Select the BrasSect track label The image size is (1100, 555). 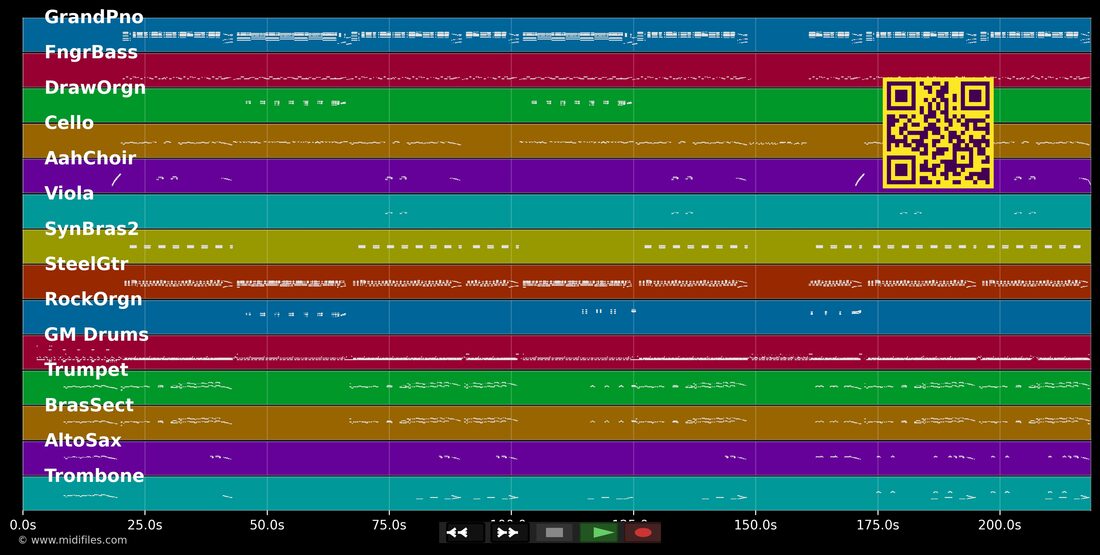point(89,405)
